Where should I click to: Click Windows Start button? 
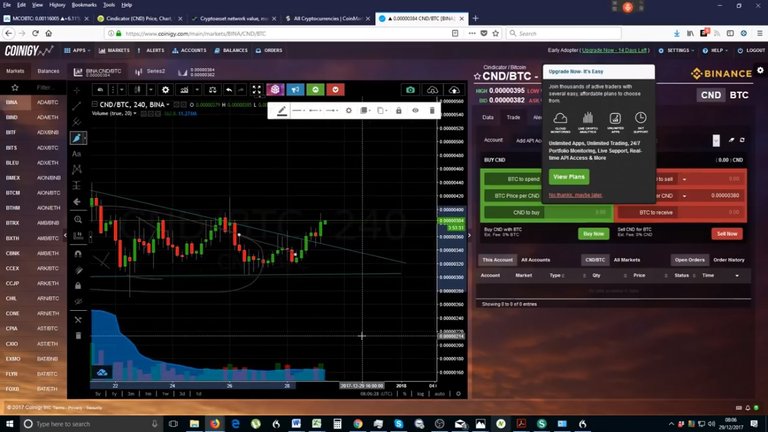10,424
